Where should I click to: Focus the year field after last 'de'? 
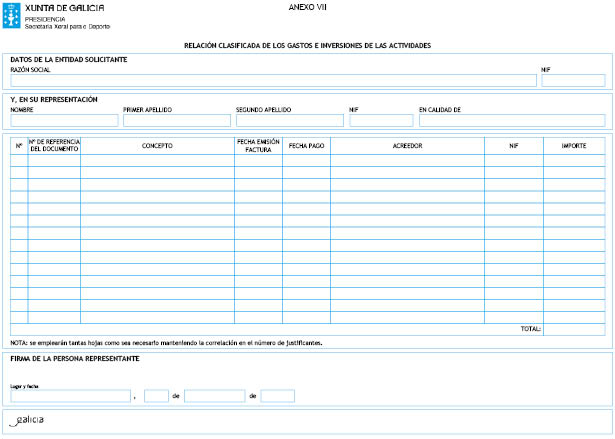tap(277, 396)
